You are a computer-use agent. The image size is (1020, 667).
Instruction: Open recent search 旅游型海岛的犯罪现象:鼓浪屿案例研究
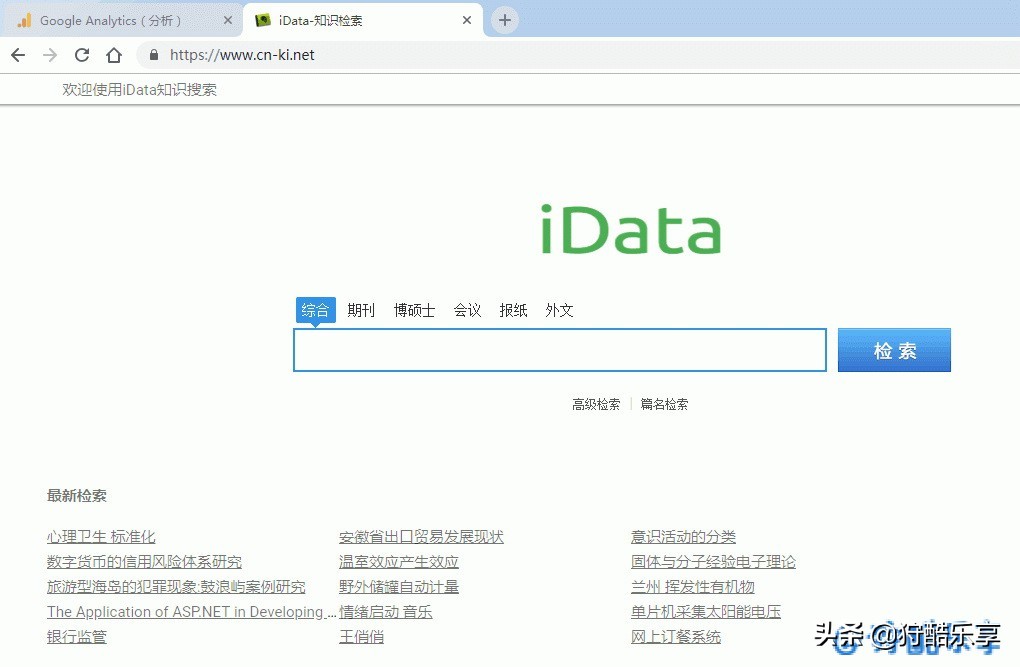point(176,587)
